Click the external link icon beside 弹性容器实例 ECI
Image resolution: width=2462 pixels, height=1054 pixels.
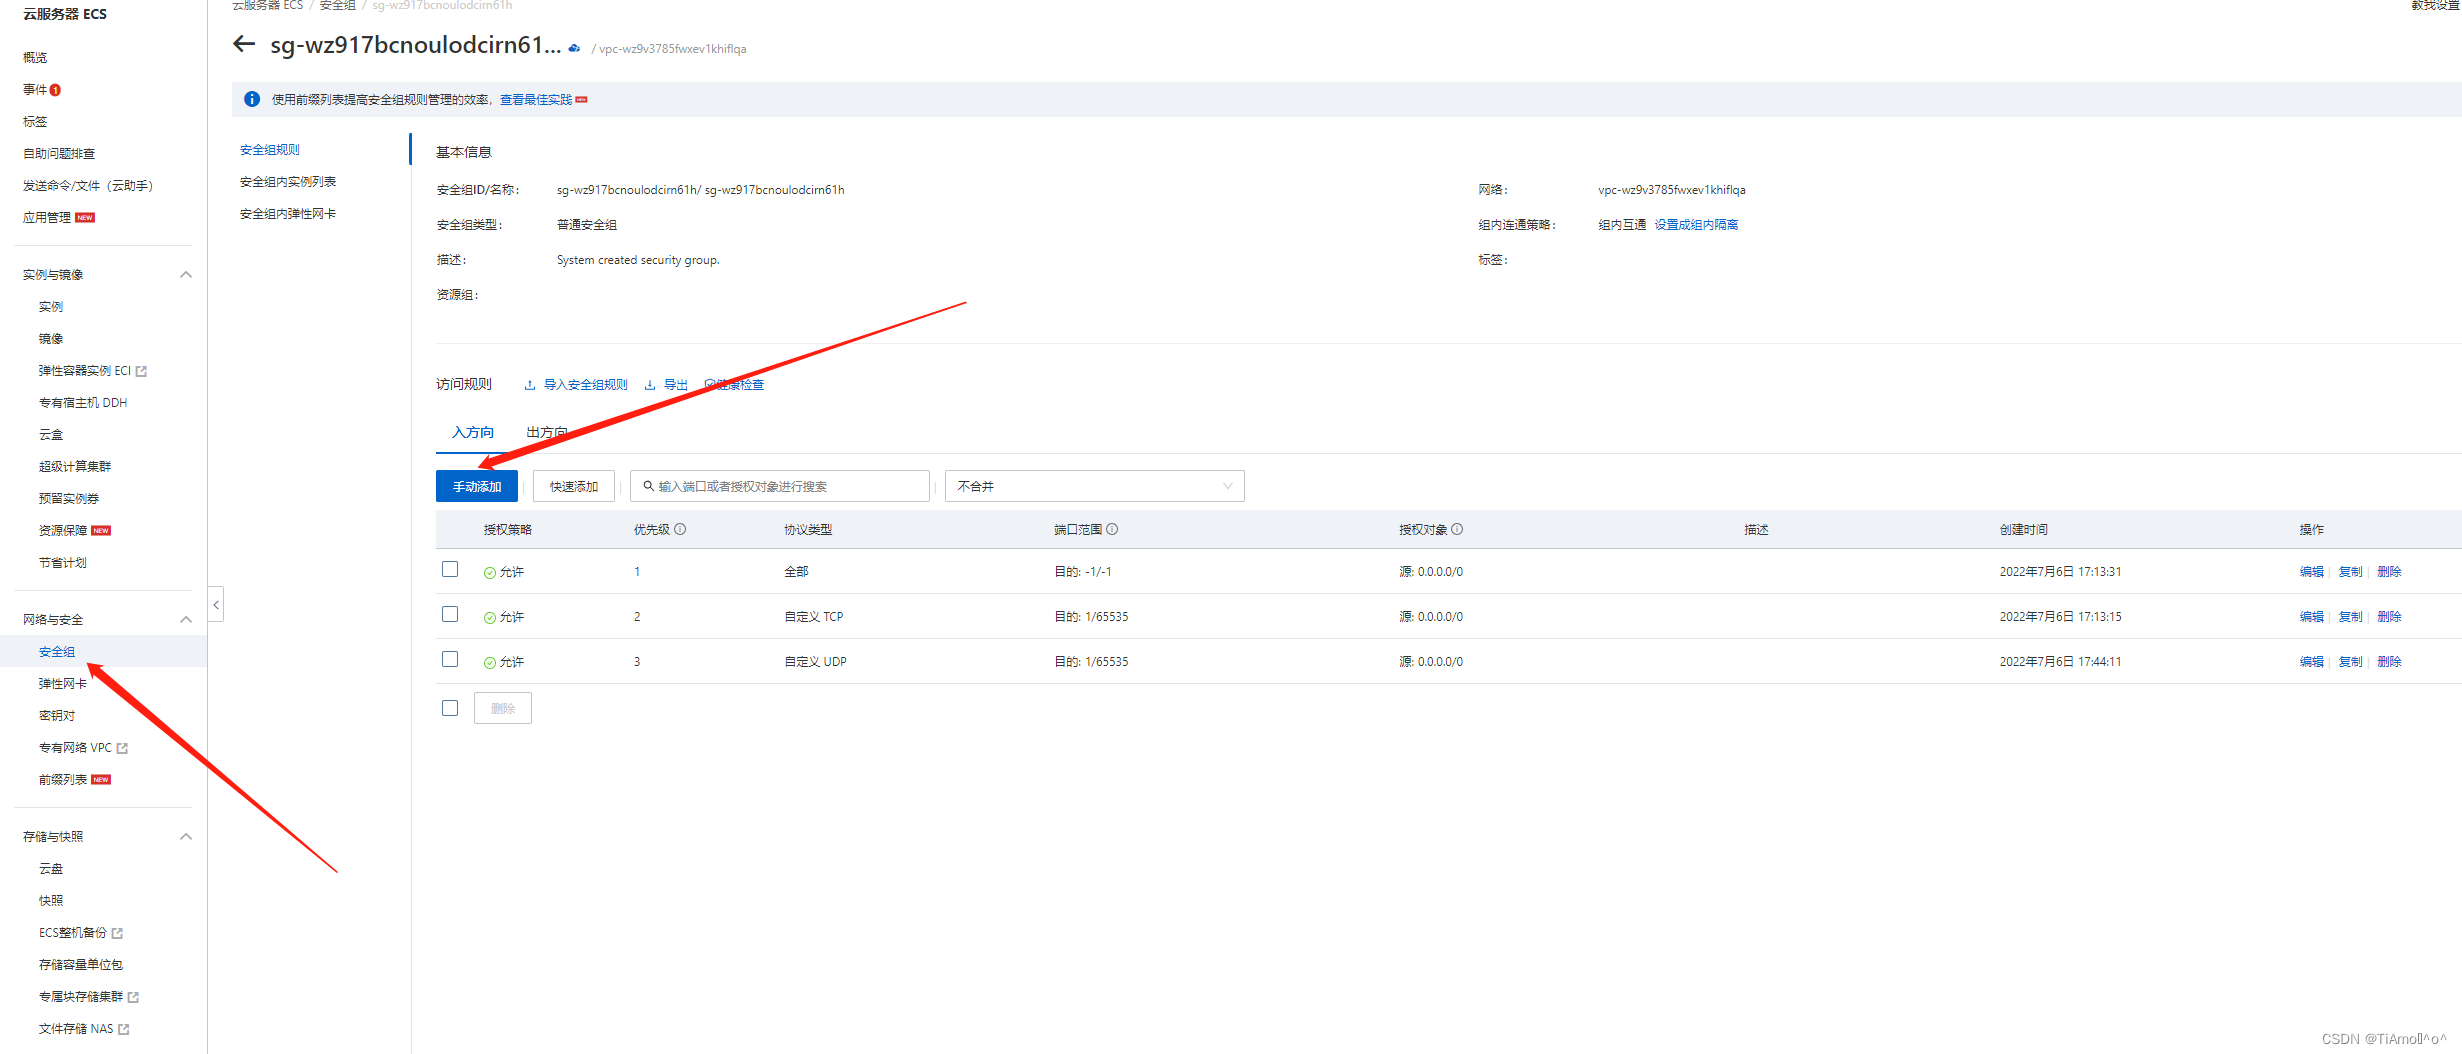point(141,371)
